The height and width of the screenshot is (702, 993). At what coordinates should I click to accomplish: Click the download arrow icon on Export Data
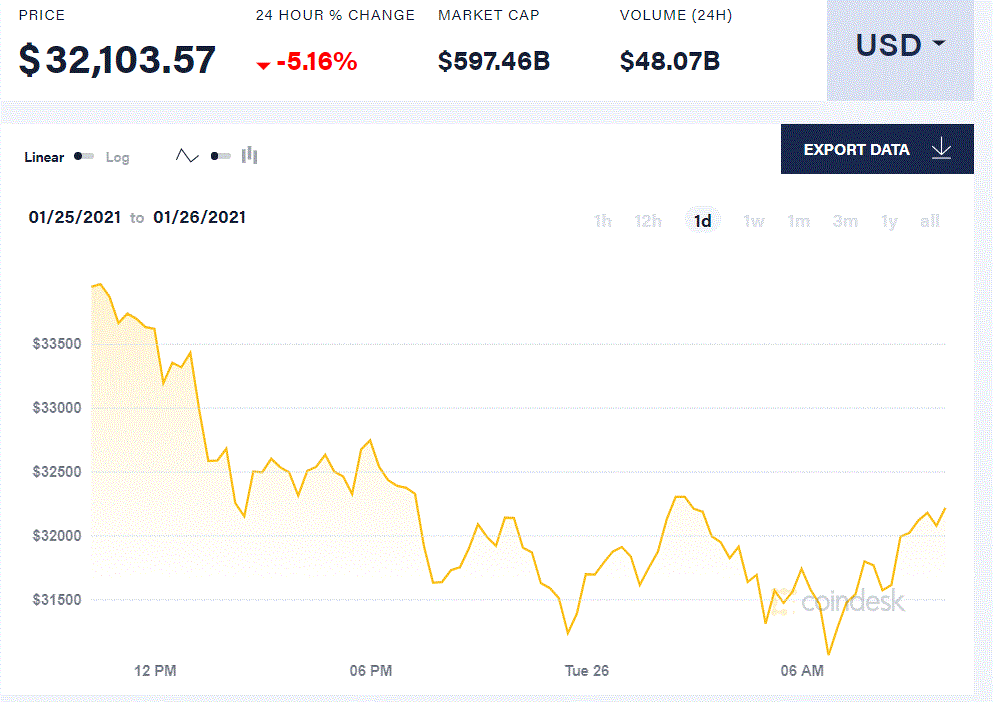coord(942,148)
